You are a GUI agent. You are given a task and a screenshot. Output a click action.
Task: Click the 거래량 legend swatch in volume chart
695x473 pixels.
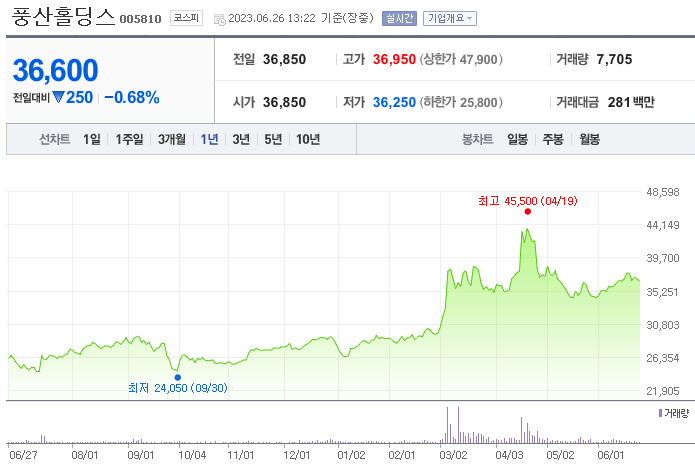pos(660,413)
